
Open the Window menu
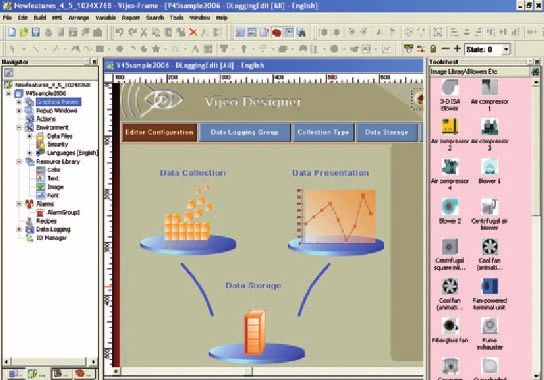199,17
